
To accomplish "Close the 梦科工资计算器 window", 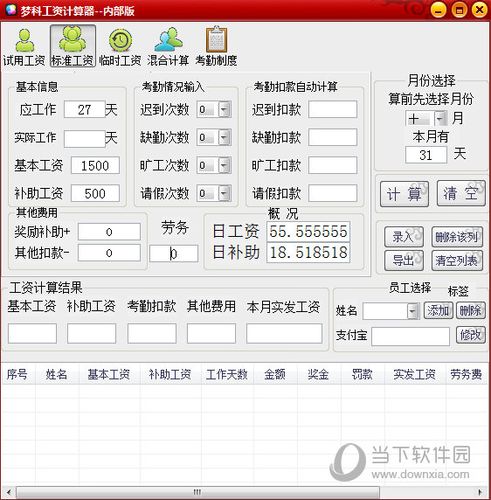I will [480, 10].
